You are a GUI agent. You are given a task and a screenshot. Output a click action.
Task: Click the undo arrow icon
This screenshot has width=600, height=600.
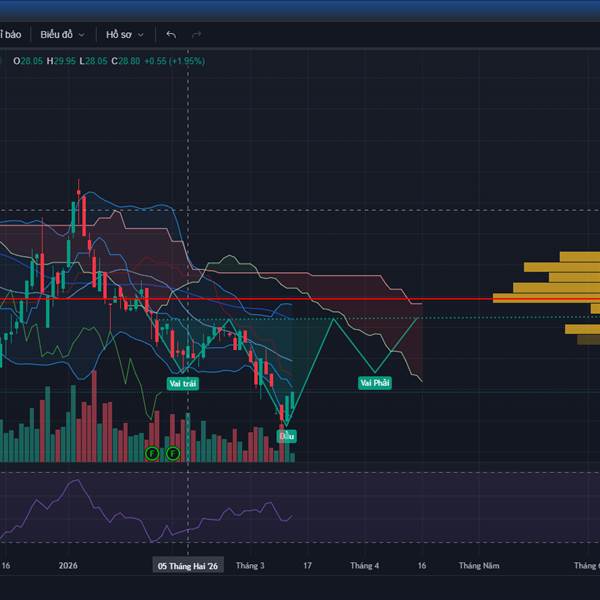click(x=171, y=34)
